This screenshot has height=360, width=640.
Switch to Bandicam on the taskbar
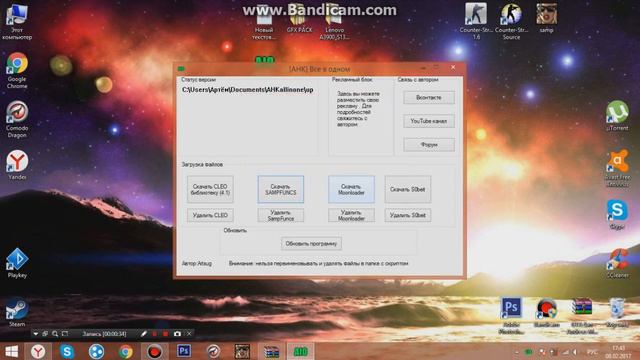(x=154, y=351)
